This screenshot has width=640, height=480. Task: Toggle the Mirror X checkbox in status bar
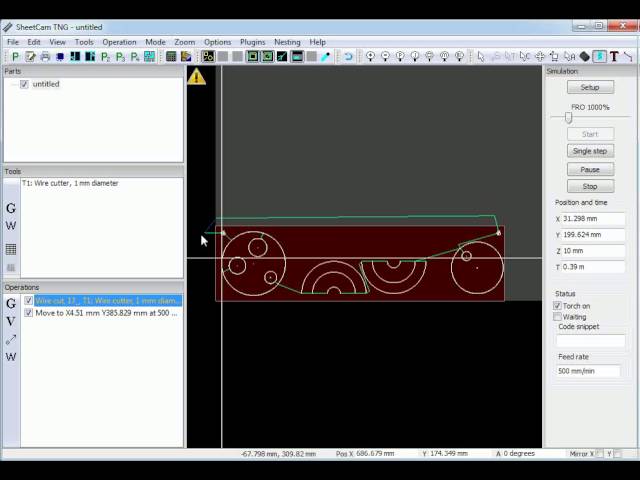pyautogui.click(x=599, y=453)
